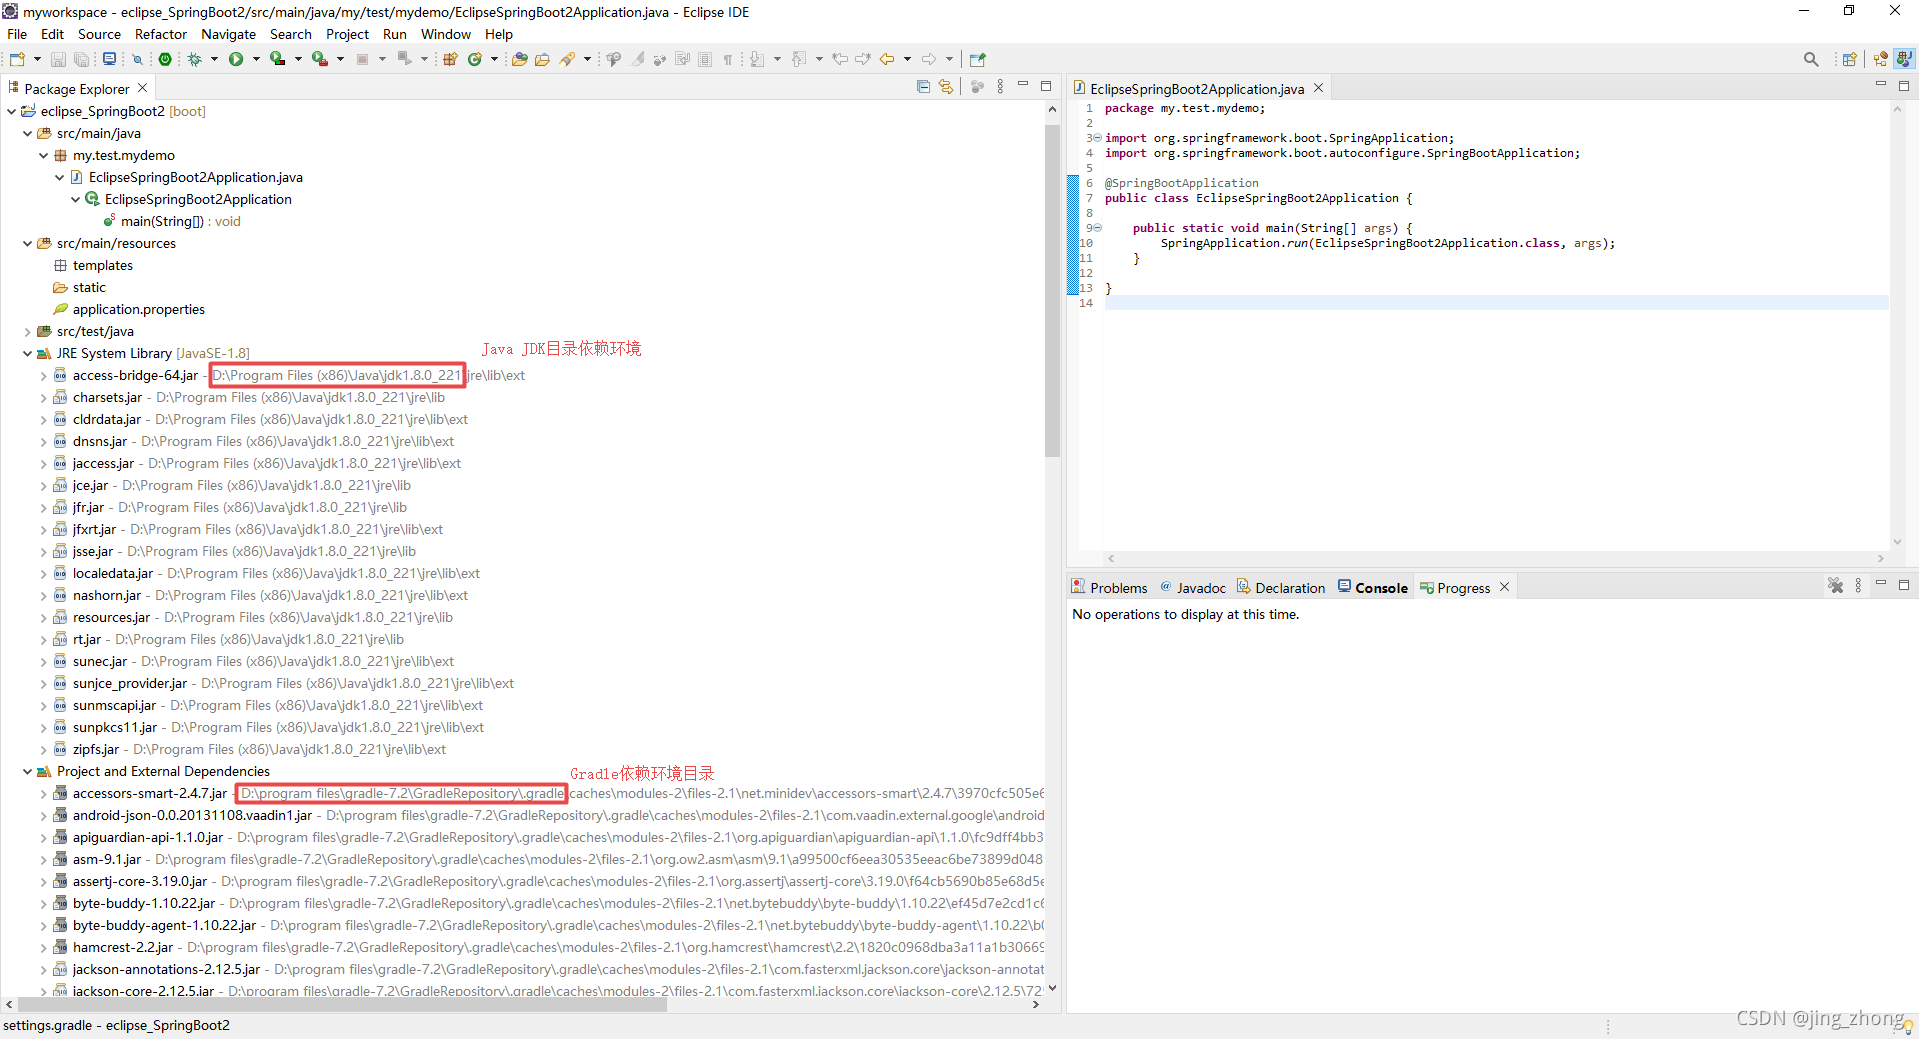Switch to the Console tab
Screen dimensions: 1919x1039
point(1373,588)
